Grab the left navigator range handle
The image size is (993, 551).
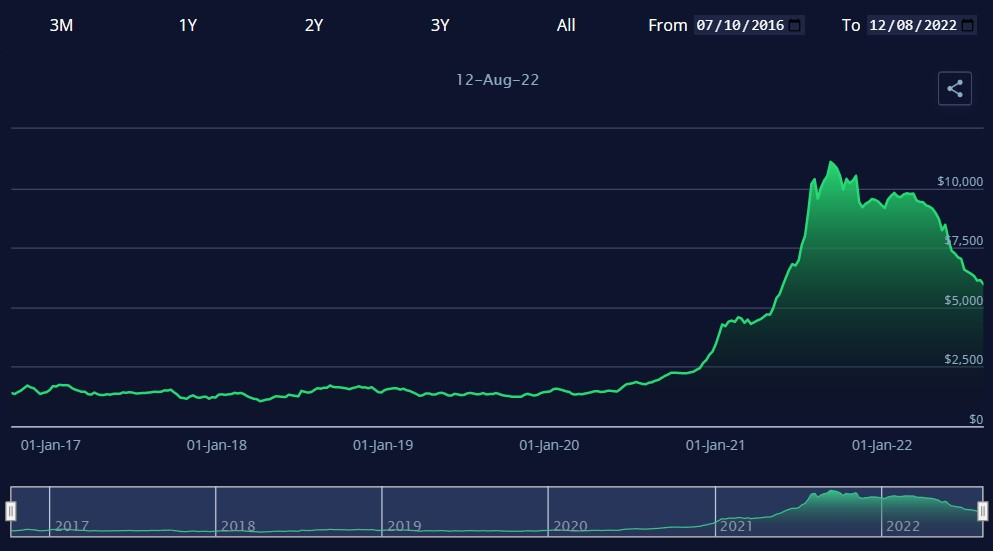[11, 512]
